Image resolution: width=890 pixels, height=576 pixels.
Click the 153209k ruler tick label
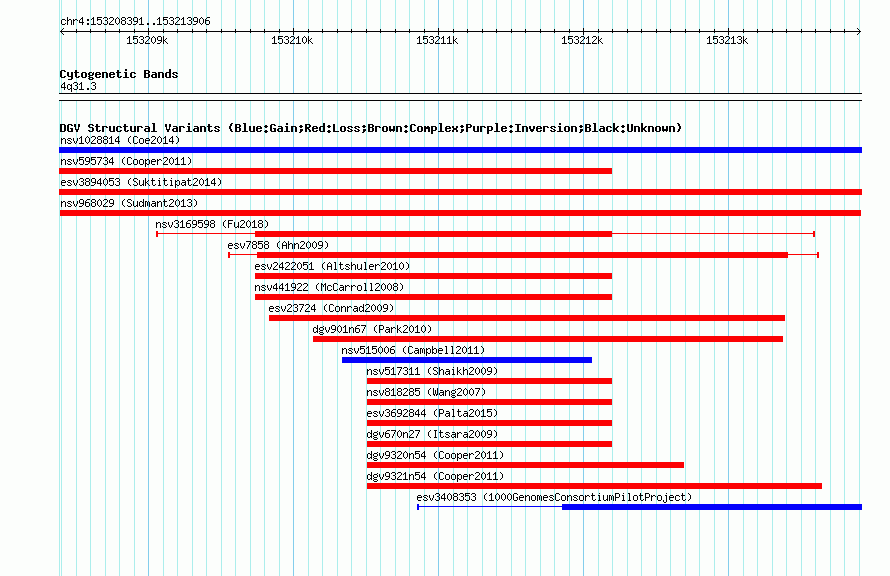147,40
